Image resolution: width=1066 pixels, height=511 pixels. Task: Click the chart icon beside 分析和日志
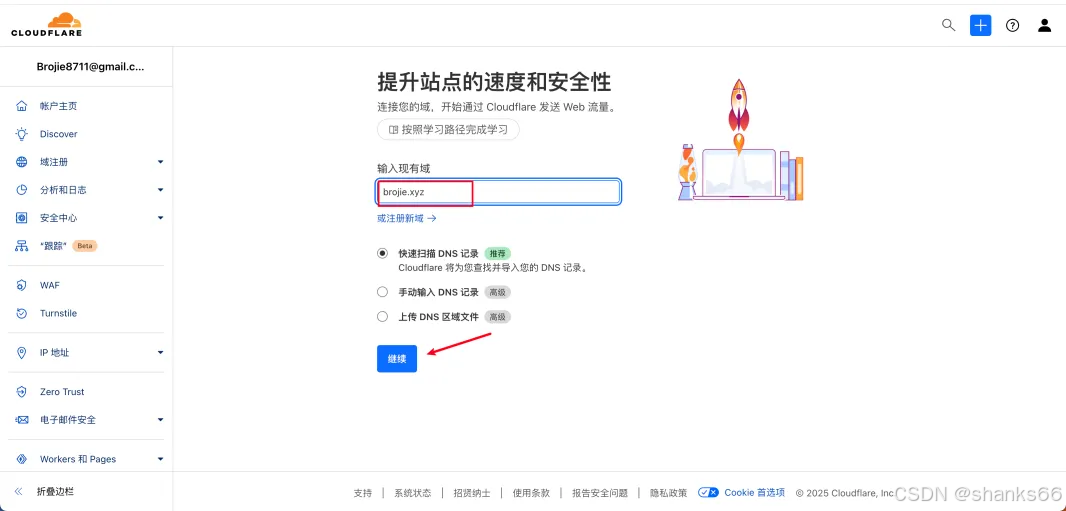point(22,190)
